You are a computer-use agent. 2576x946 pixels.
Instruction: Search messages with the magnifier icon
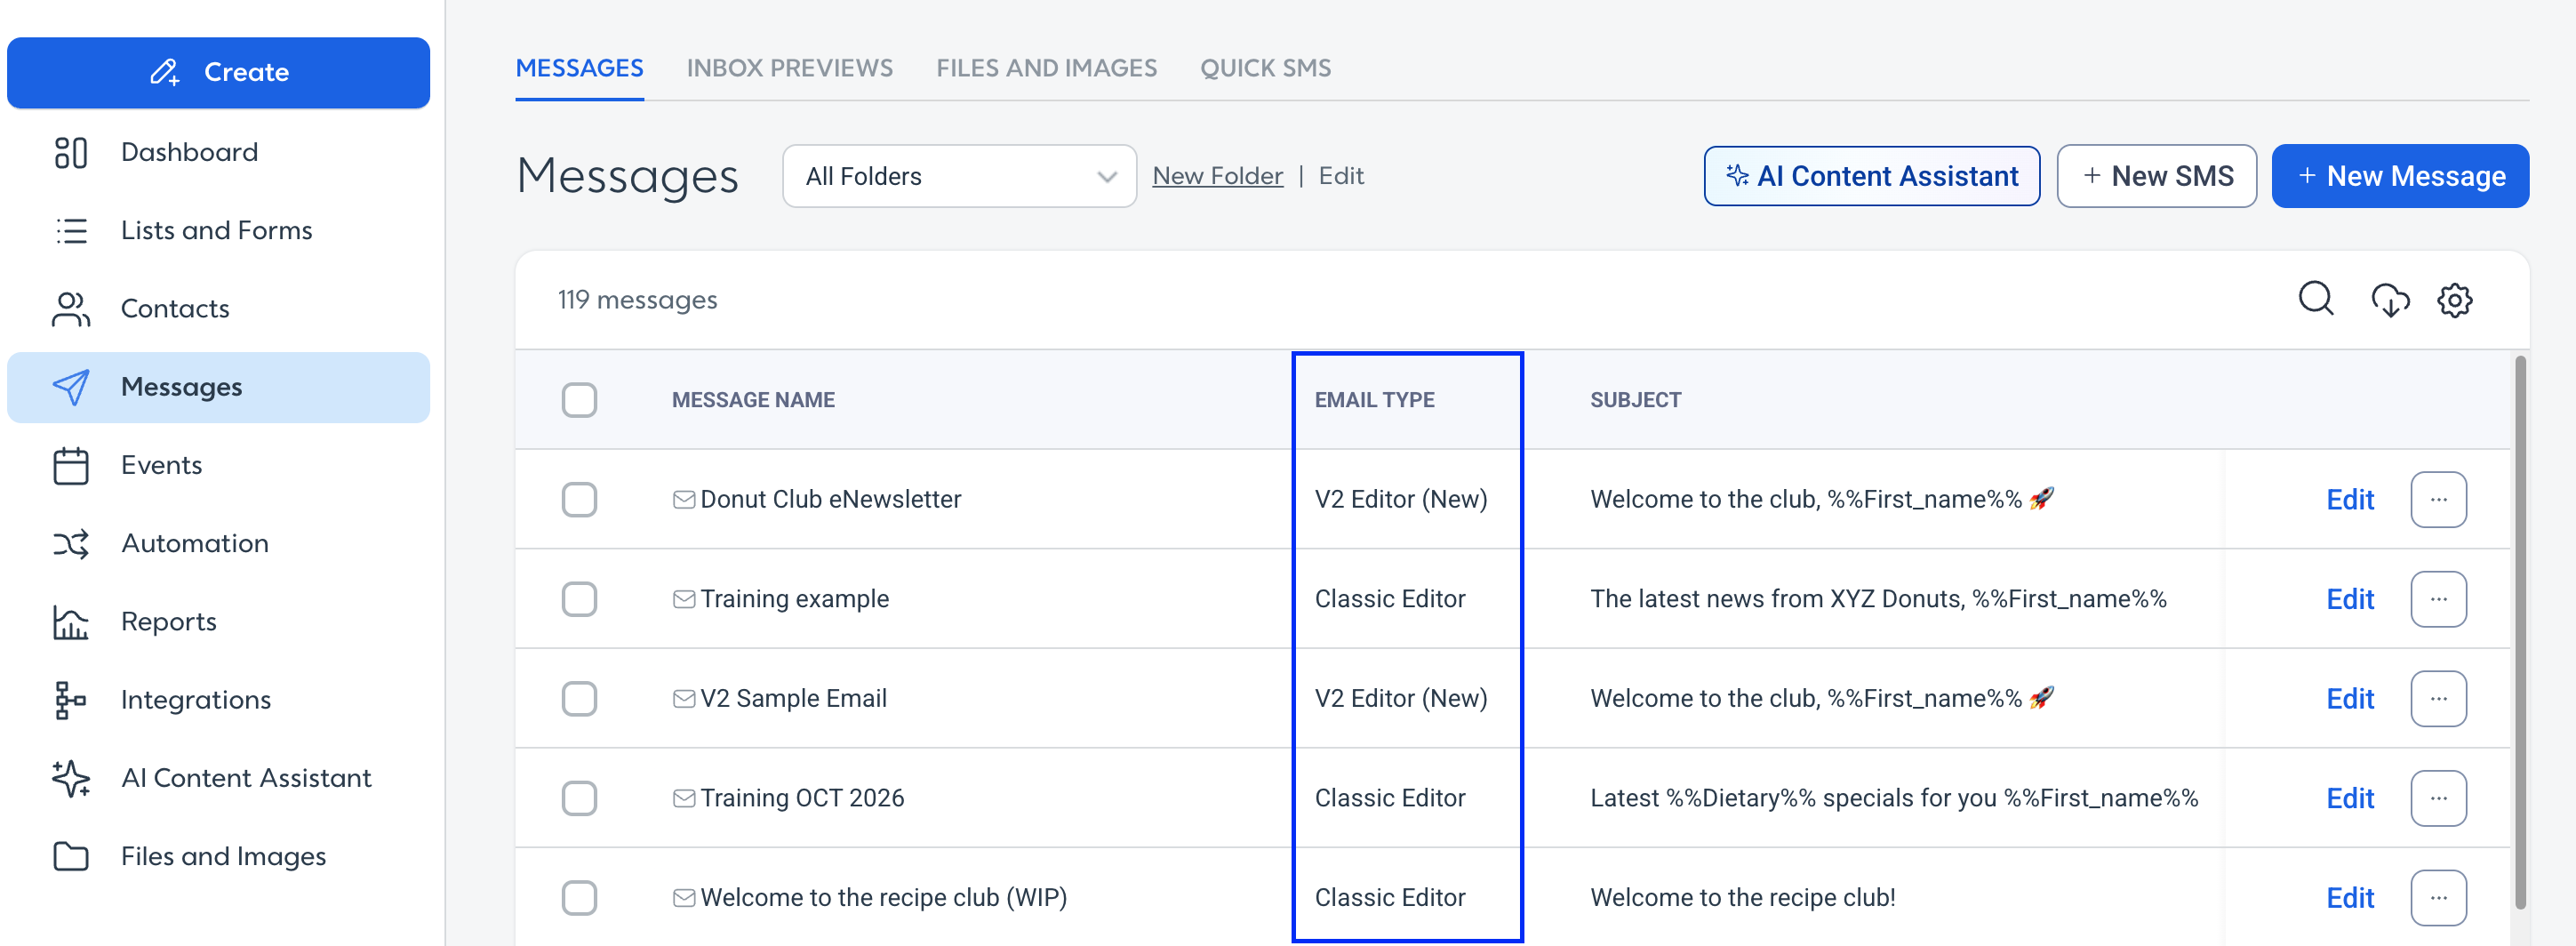[2315, 299]
